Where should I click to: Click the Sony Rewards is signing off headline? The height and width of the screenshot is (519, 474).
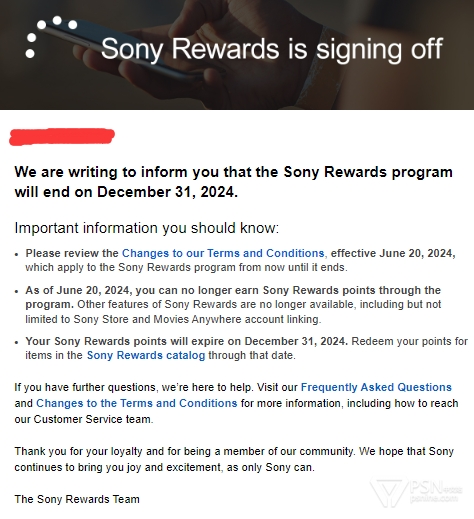pyautogui.click(x=272, y=49)
